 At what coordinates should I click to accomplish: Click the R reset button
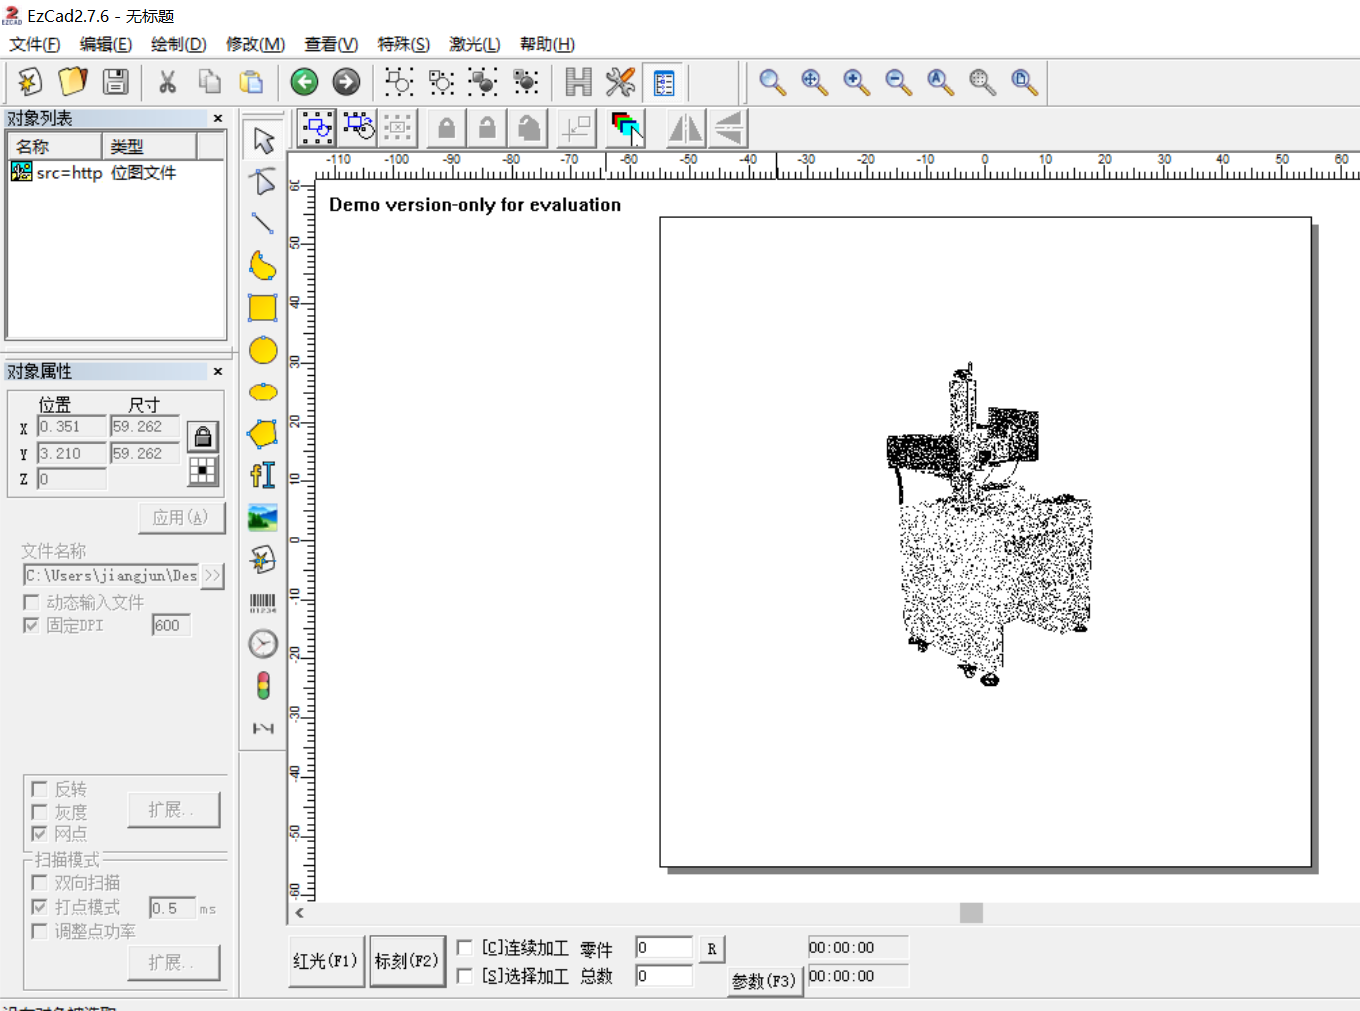pos(711,948)
